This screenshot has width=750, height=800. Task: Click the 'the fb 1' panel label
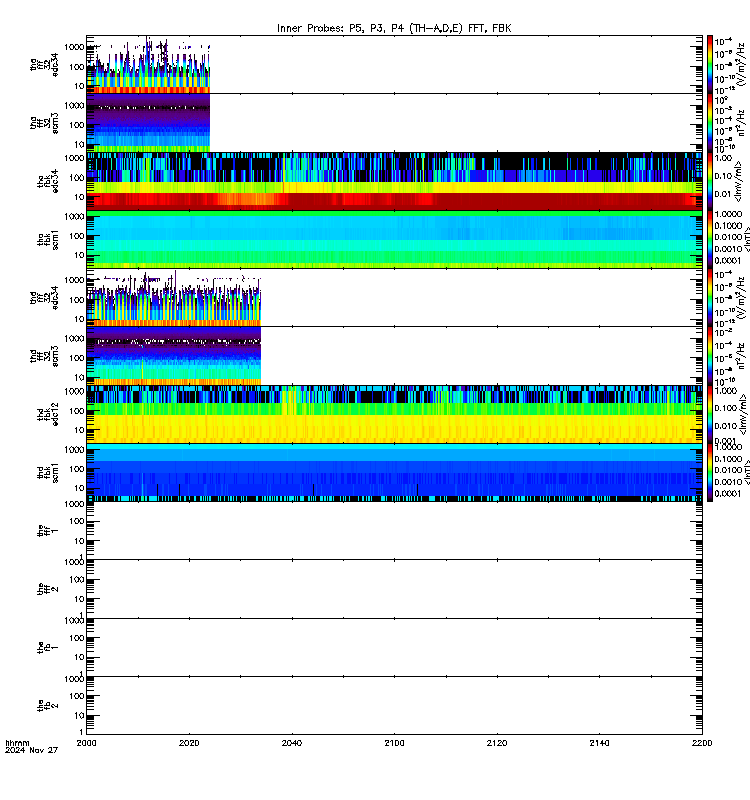pyautogui.click(x=48, y=647)
